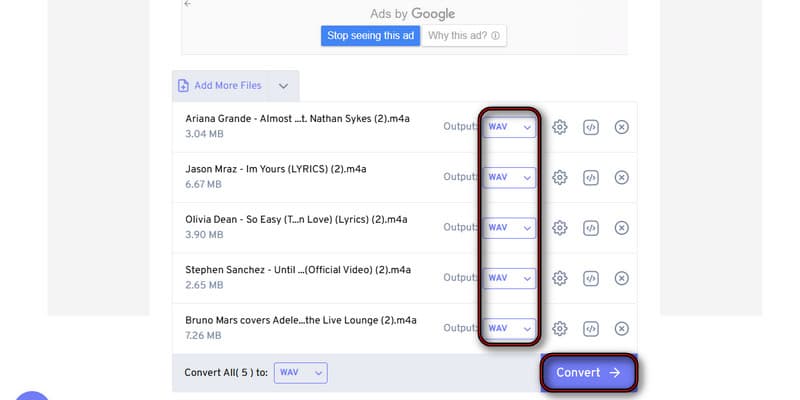800x400 pixels.
Task: Click code icon for Ariana Grande file
Action: point(591,127)
